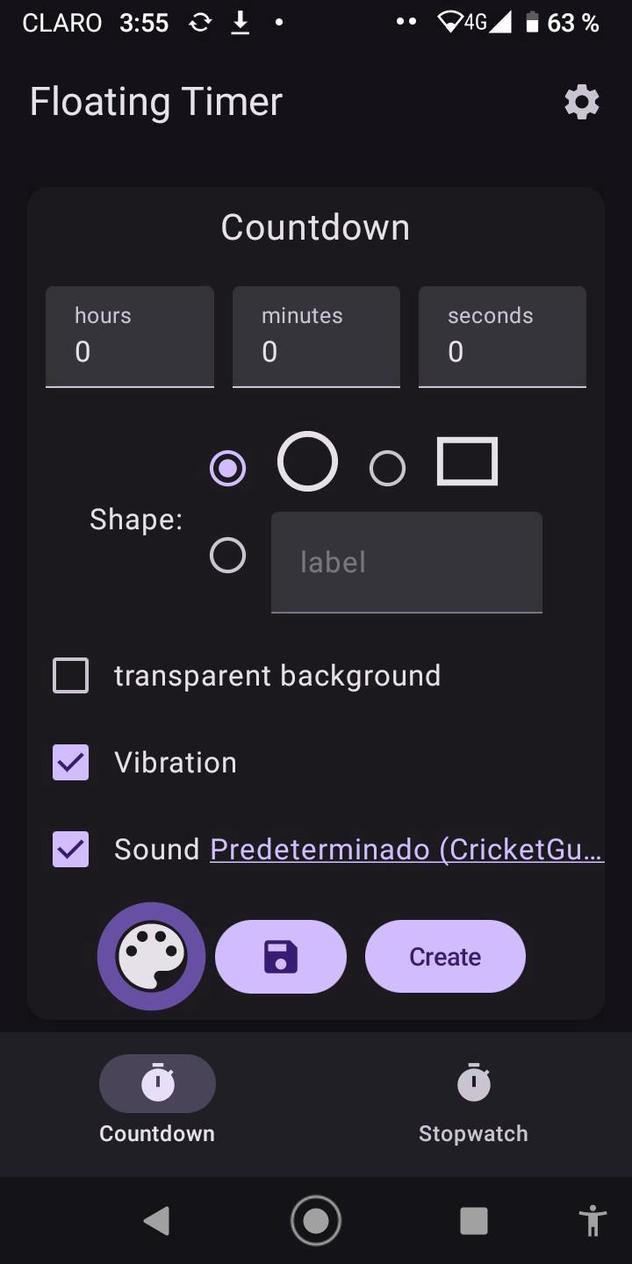Uncheck the Sound option
Viewport: 632px width, 1264px height.
tap(70, 849)
